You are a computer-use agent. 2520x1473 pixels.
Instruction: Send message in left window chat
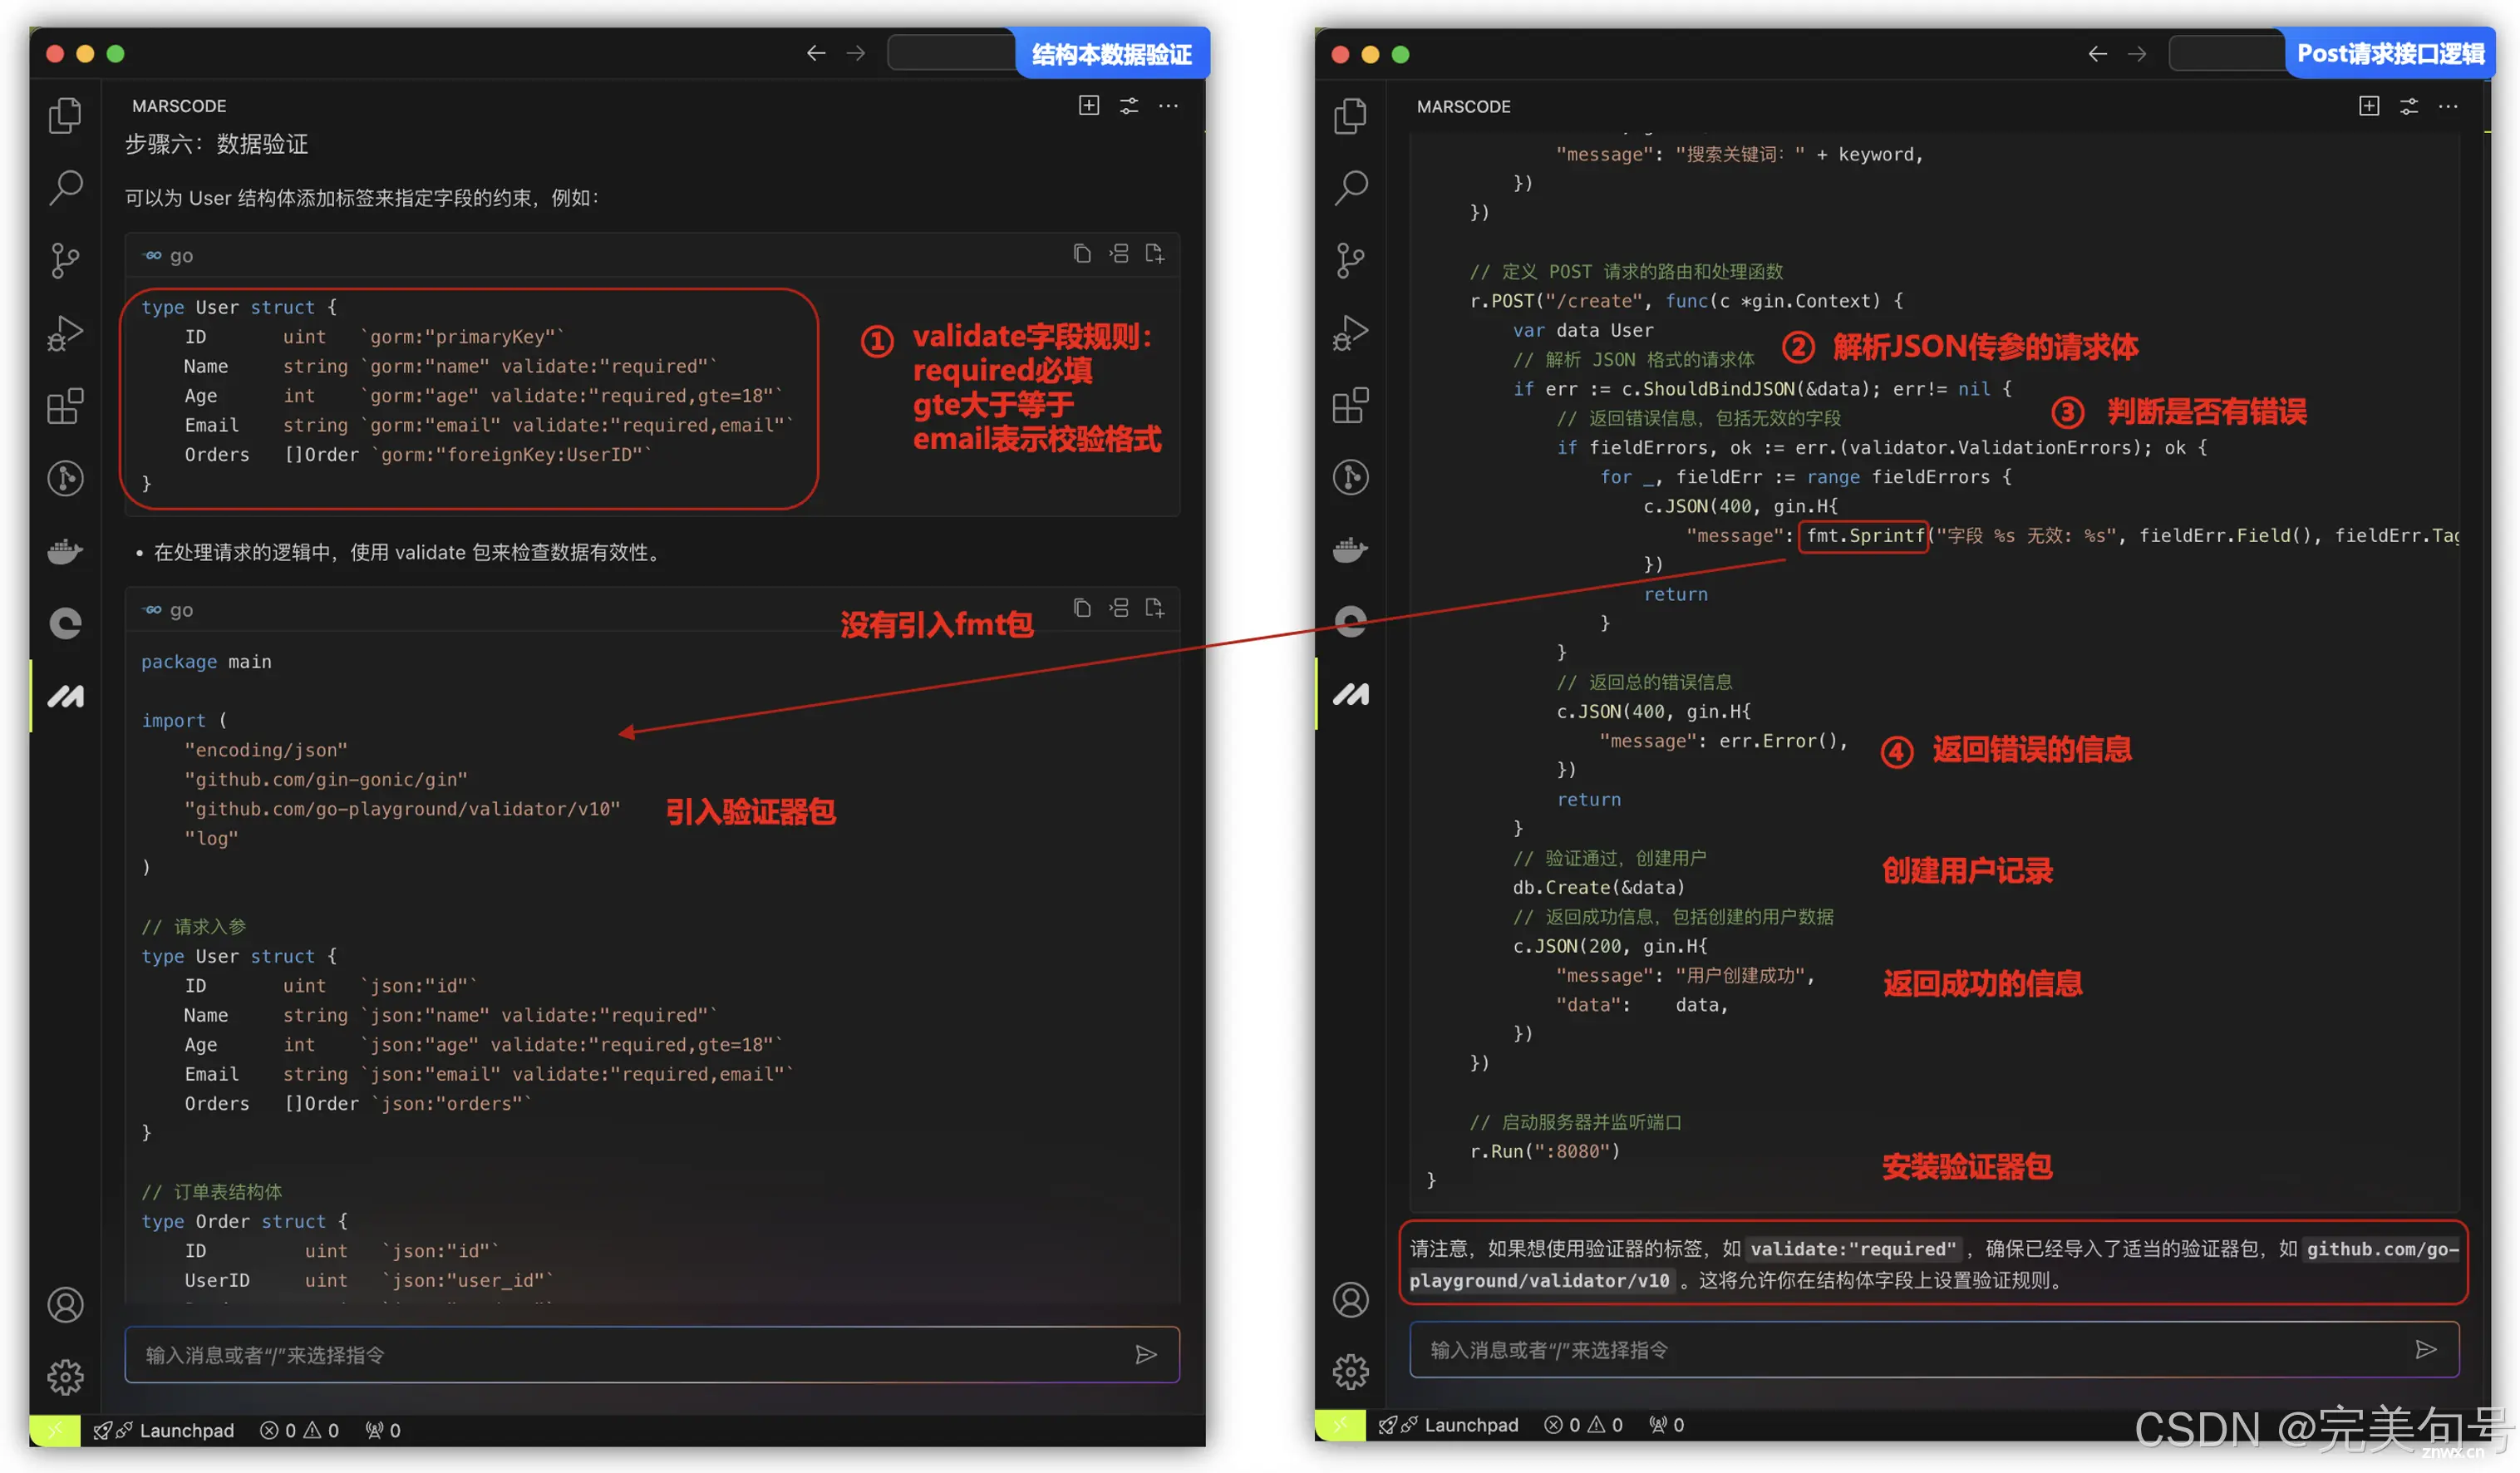(1146, 1354)
